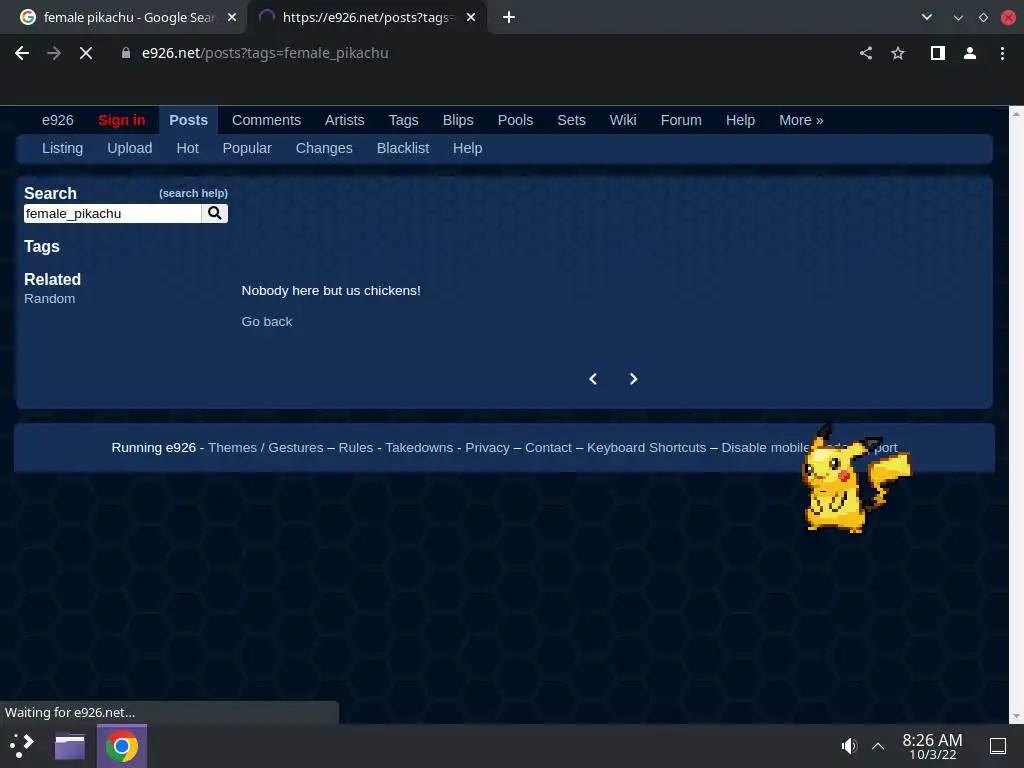Open the Upload subnav link
The height and width of the screenshot is (768, 1024).
130,148
